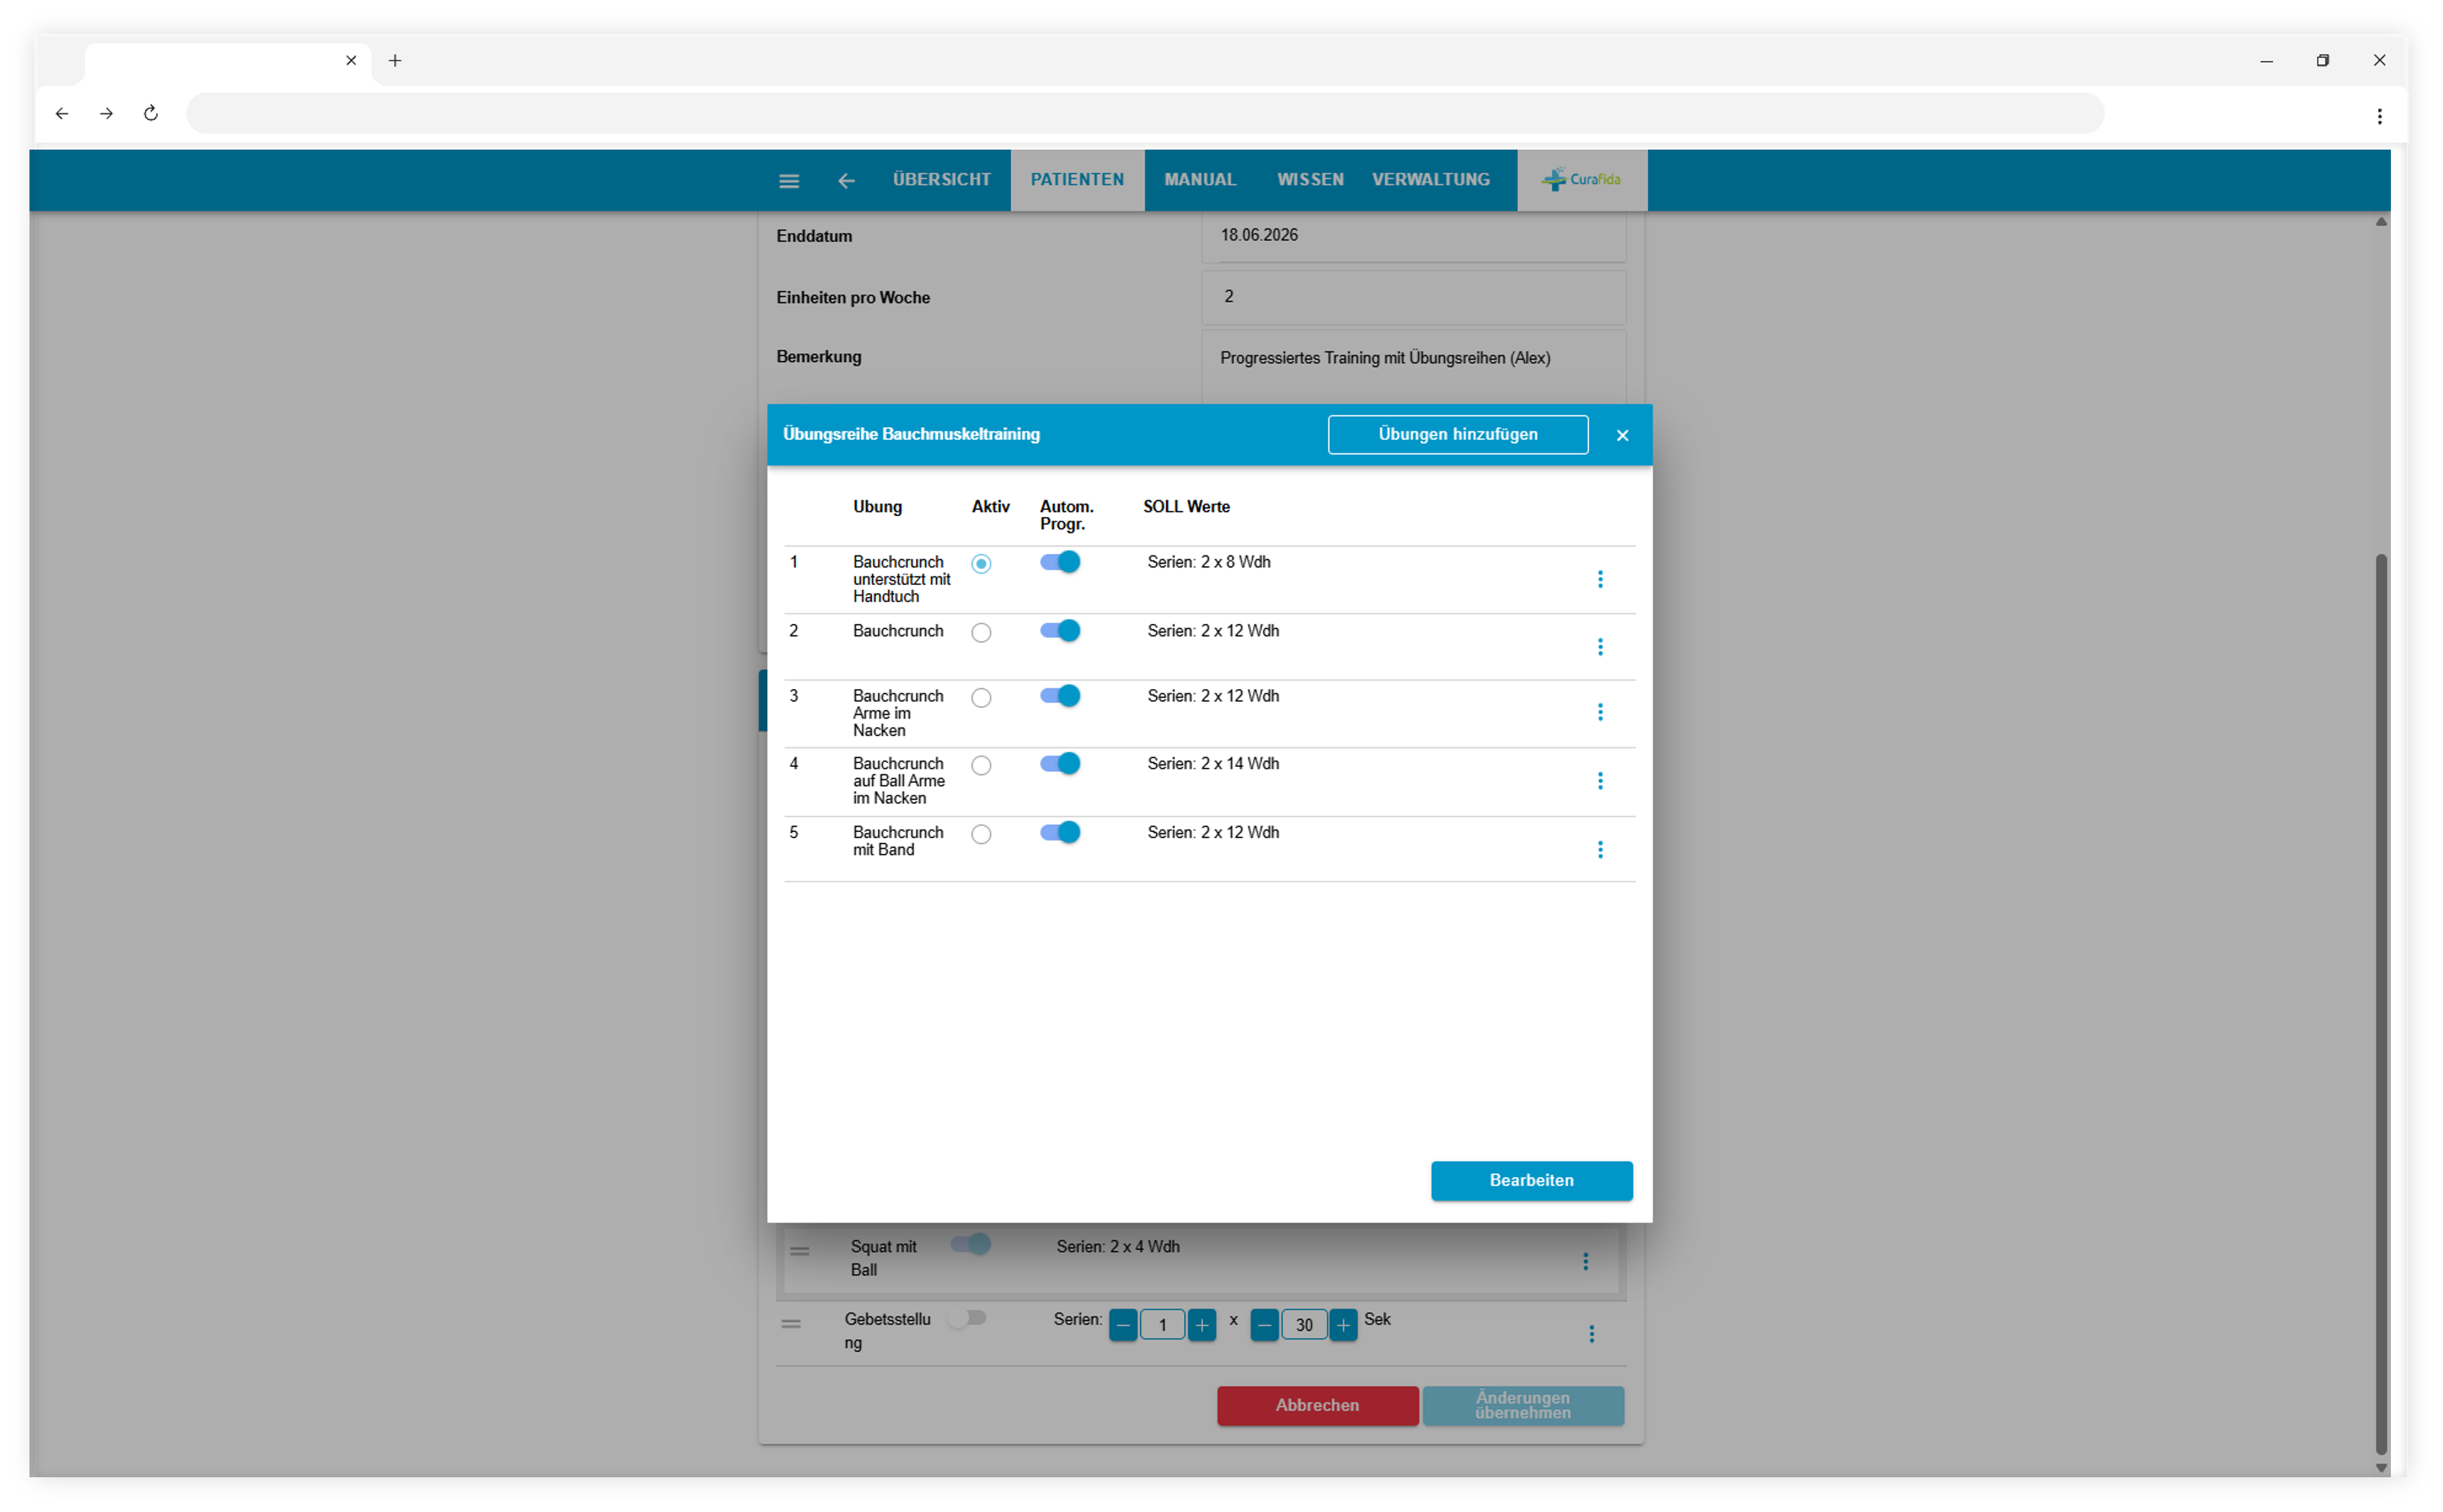2443x1512 pixels.
Task: Click the seconds input field showing 30
Action: point(1304,1325)
